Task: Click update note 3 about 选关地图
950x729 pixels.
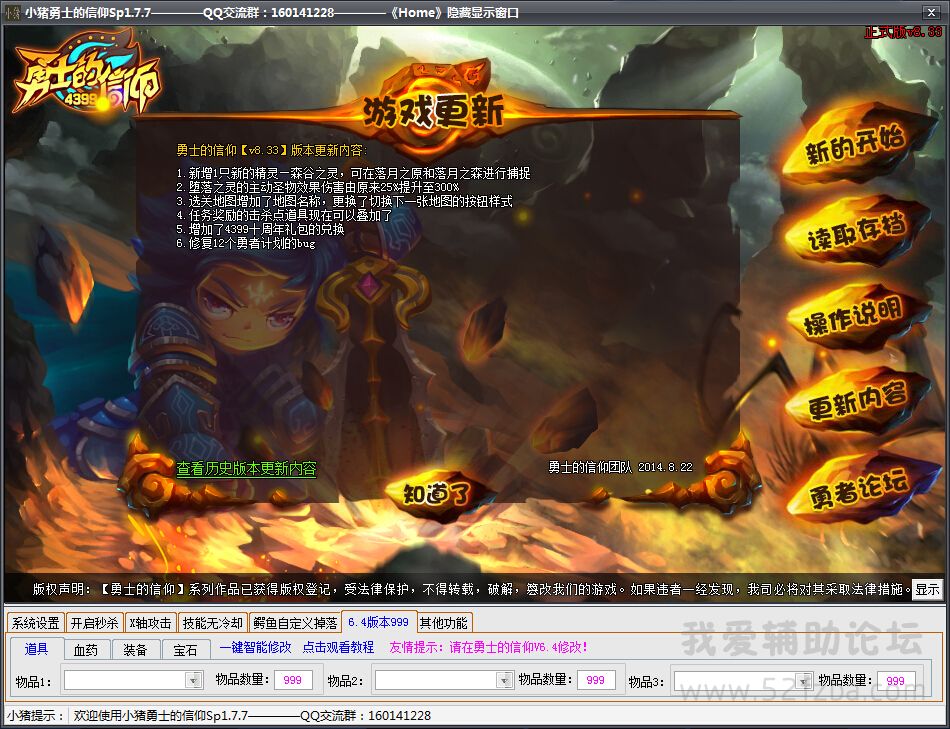Action: [x=344, y=201]
